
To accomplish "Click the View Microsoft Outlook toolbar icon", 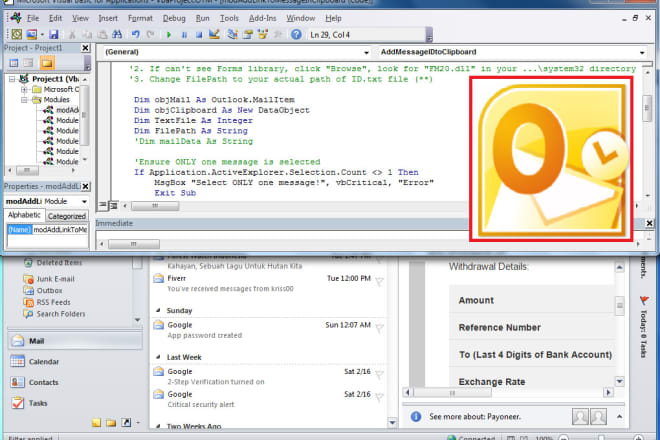I will click(17, 35).
